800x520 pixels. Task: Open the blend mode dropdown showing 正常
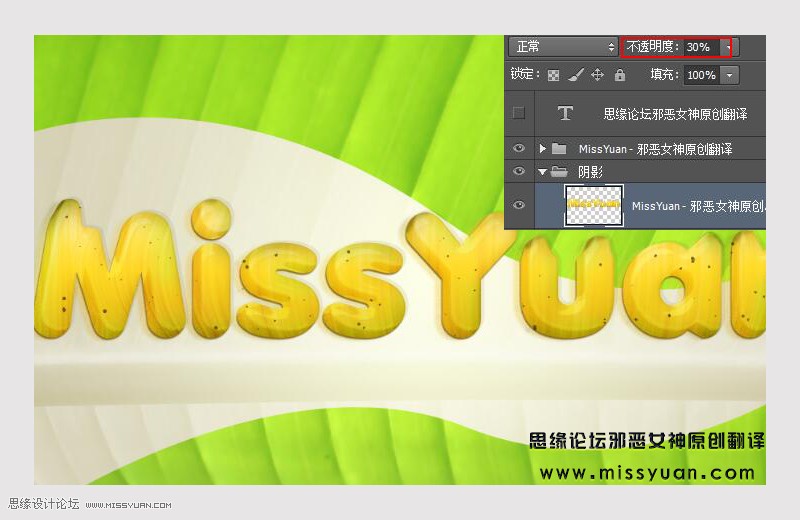point(563,47)
